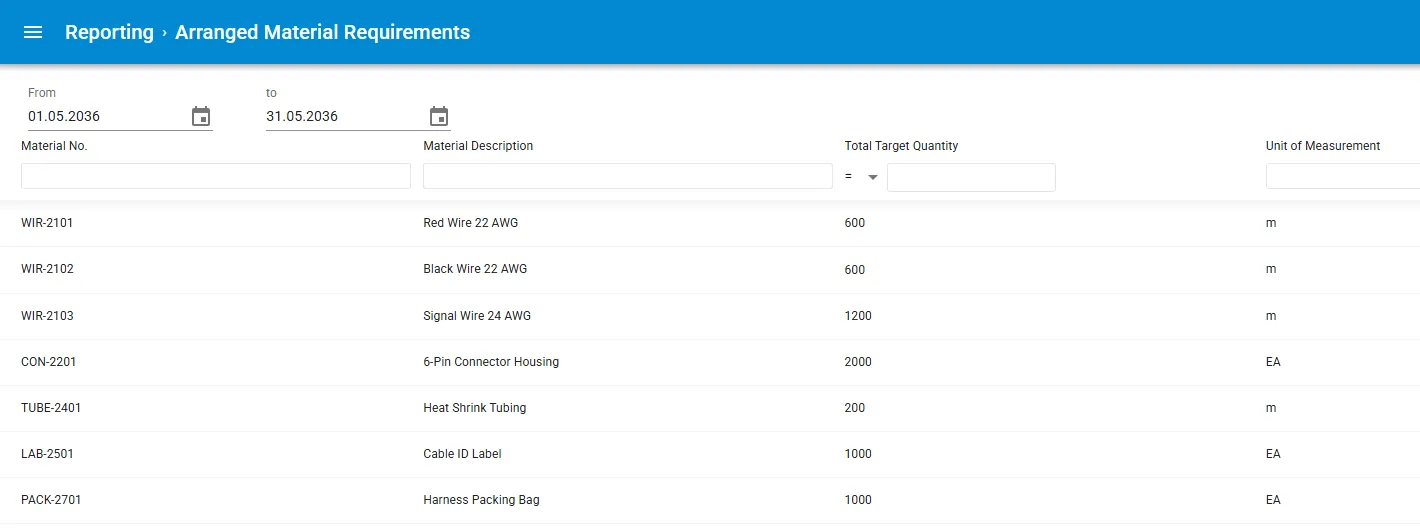Screen dimensions: 1420x528
Task: Click unit m in WIR-2103 row
Action: (1271, 316)
